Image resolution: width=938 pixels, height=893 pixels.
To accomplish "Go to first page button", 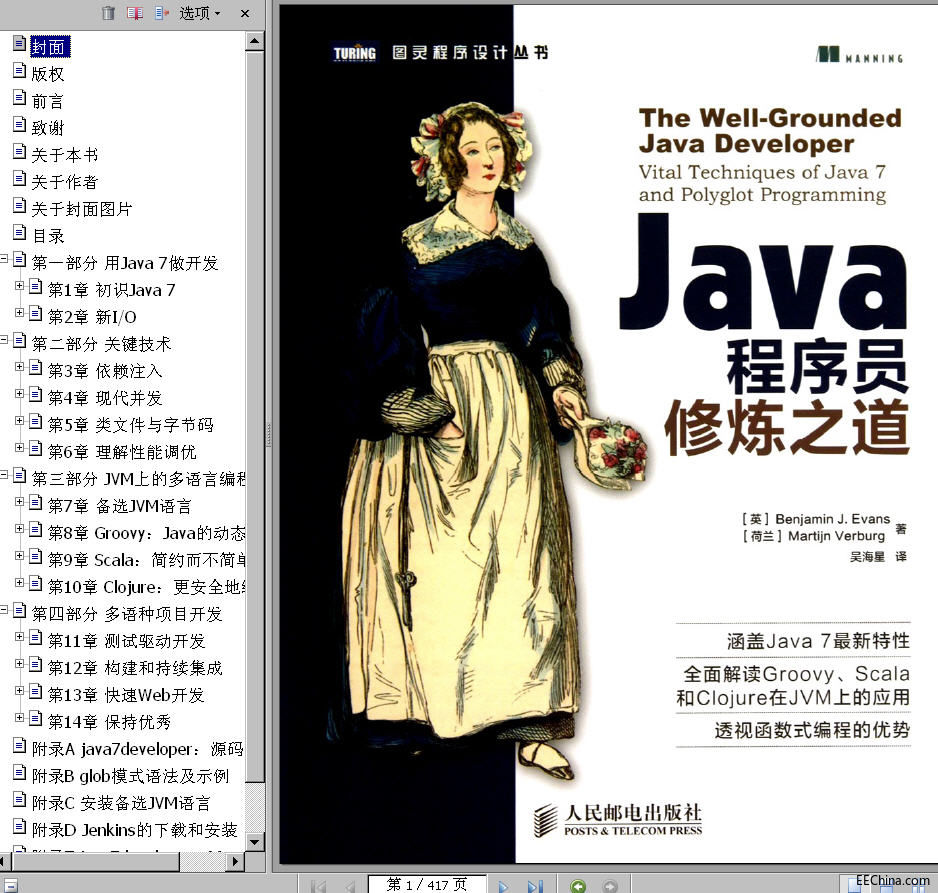I will 319,886.
